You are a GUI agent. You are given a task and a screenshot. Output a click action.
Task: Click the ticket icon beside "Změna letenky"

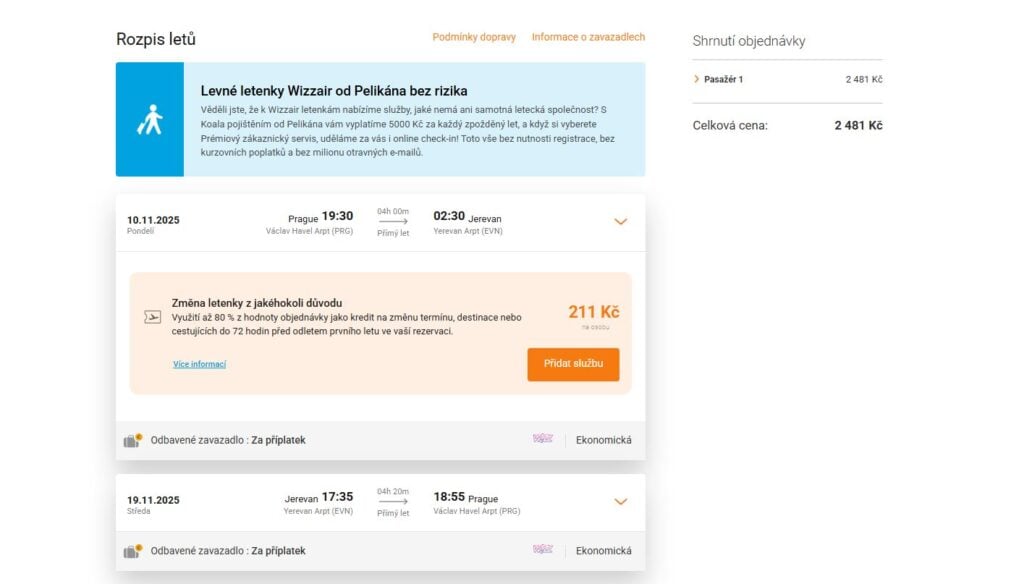click(x=152, y=317)
